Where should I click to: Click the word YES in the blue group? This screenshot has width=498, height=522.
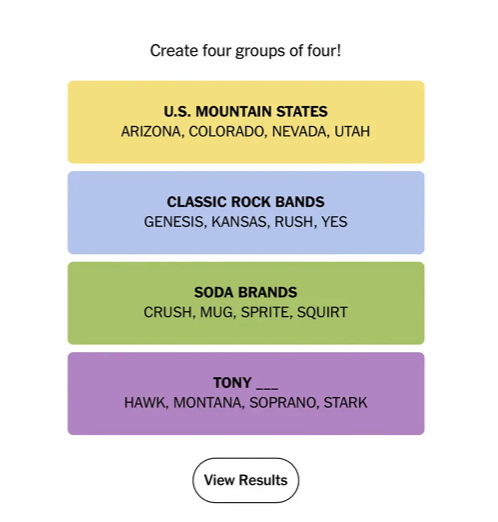pyautogui.click(x=334, y=222)
